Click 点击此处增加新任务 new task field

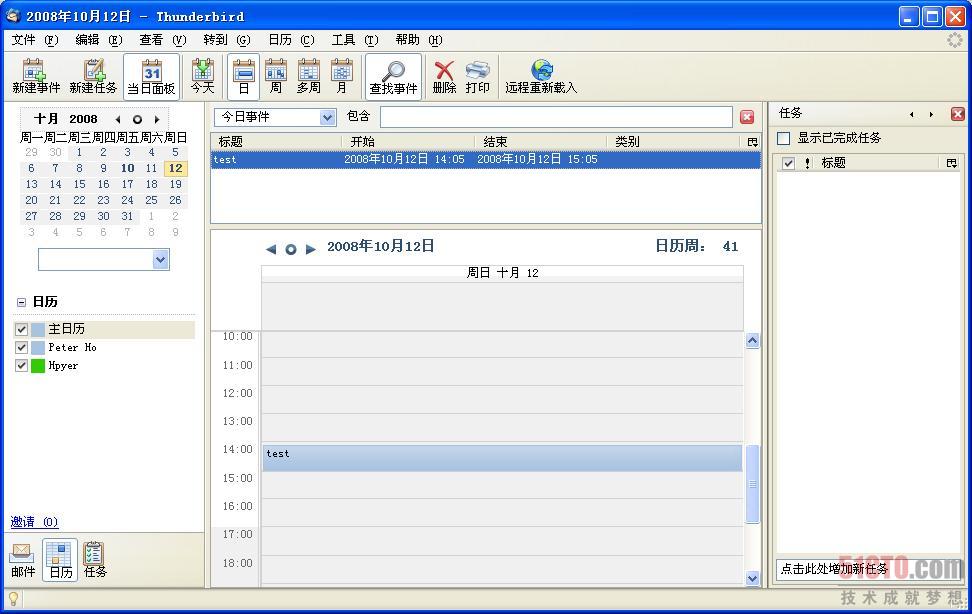coord(868,569)
